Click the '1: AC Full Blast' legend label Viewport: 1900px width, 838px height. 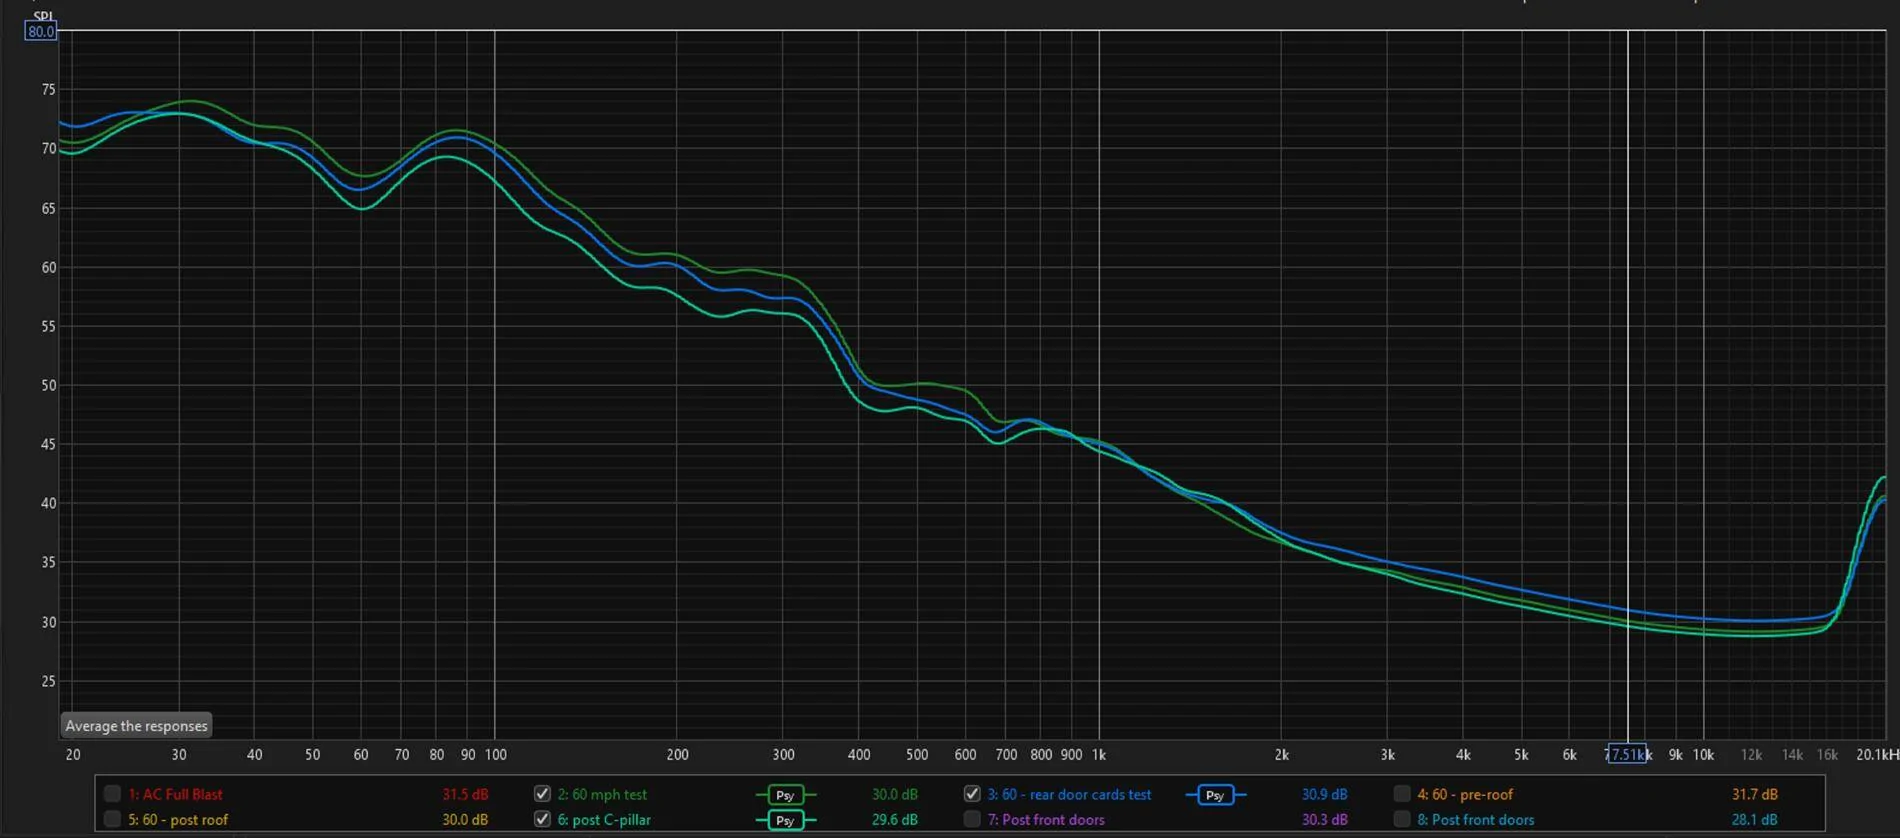click(175, 794)
